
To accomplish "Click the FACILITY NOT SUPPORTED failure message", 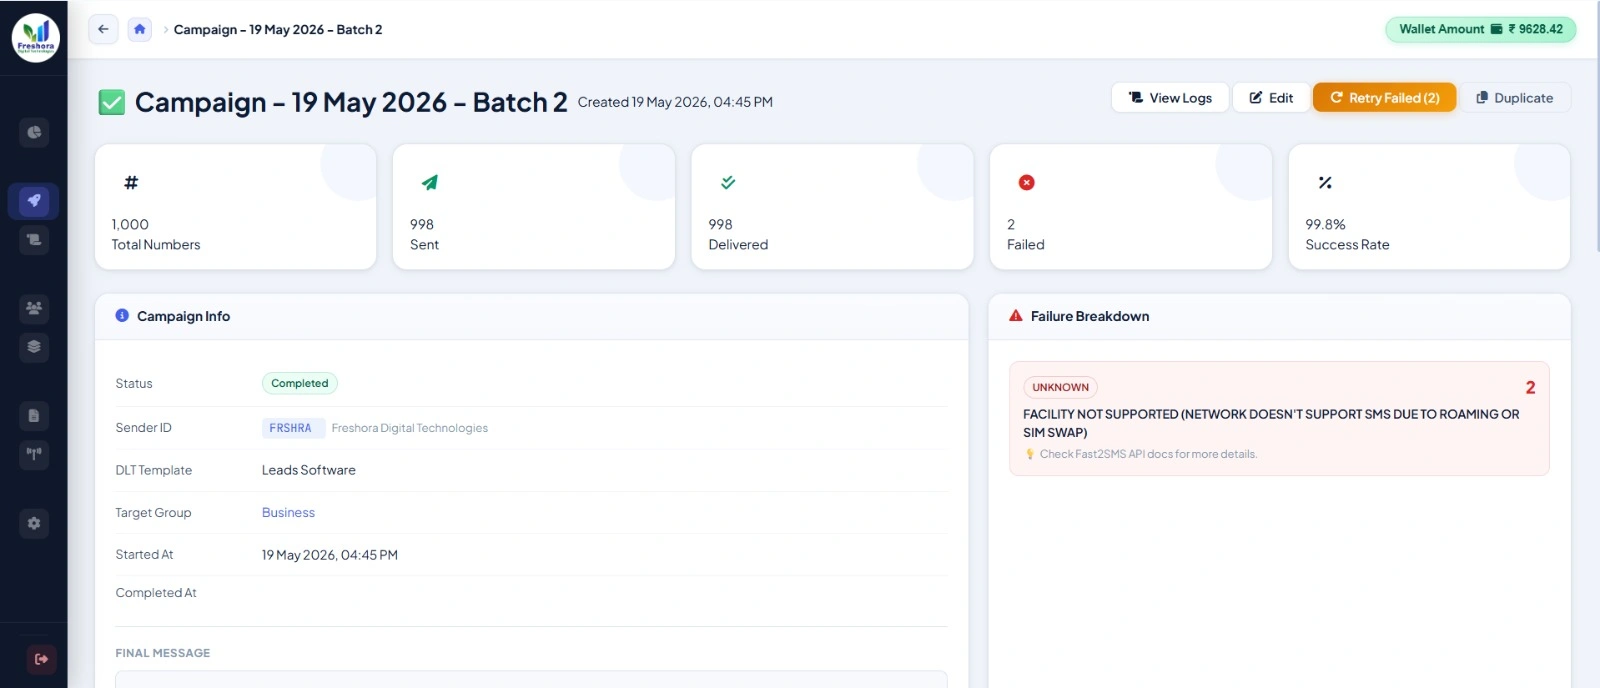I will click(1271, 423).
